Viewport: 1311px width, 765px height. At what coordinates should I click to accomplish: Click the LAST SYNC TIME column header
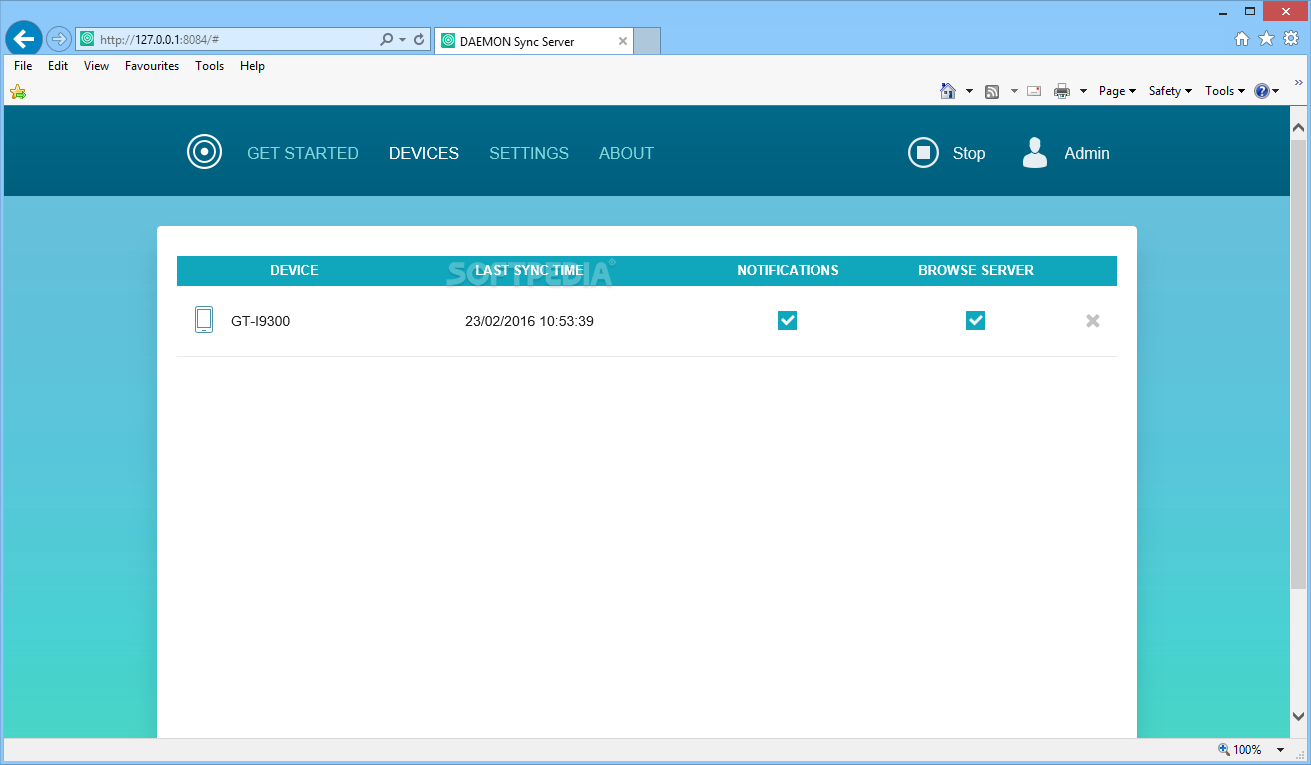529,270
